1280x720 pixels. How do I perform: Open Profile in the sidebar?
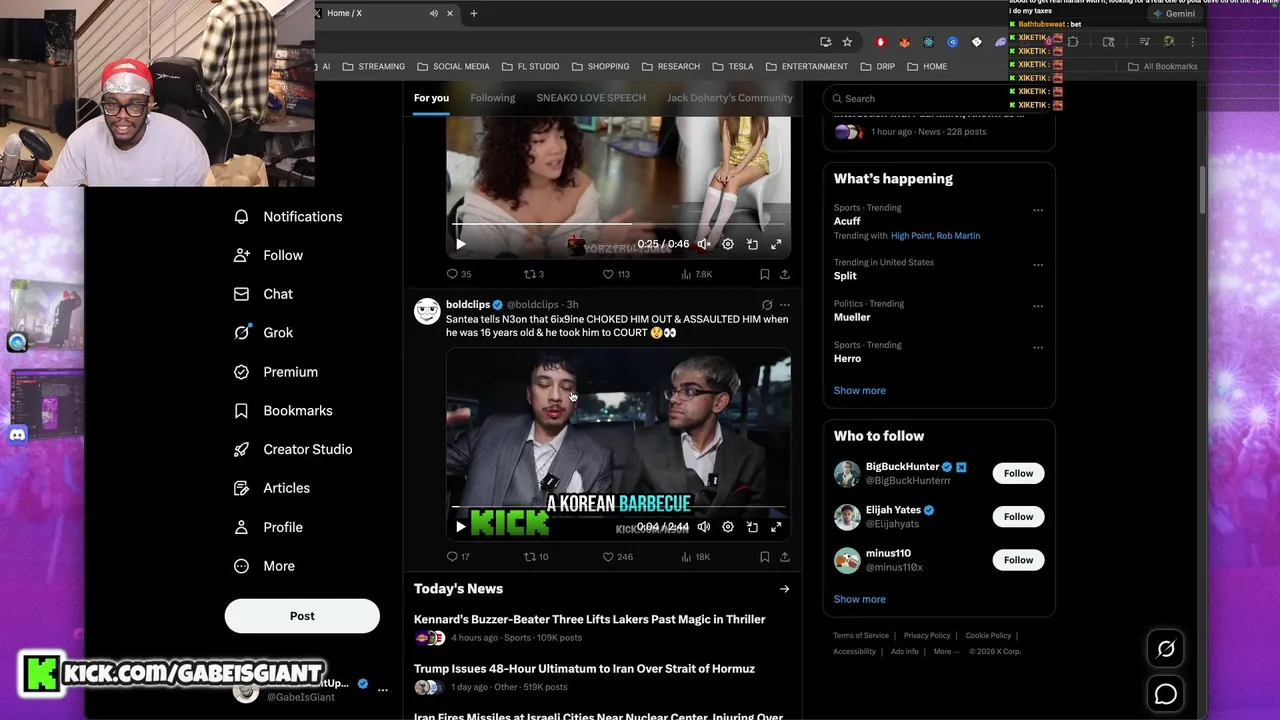(268, 527)
